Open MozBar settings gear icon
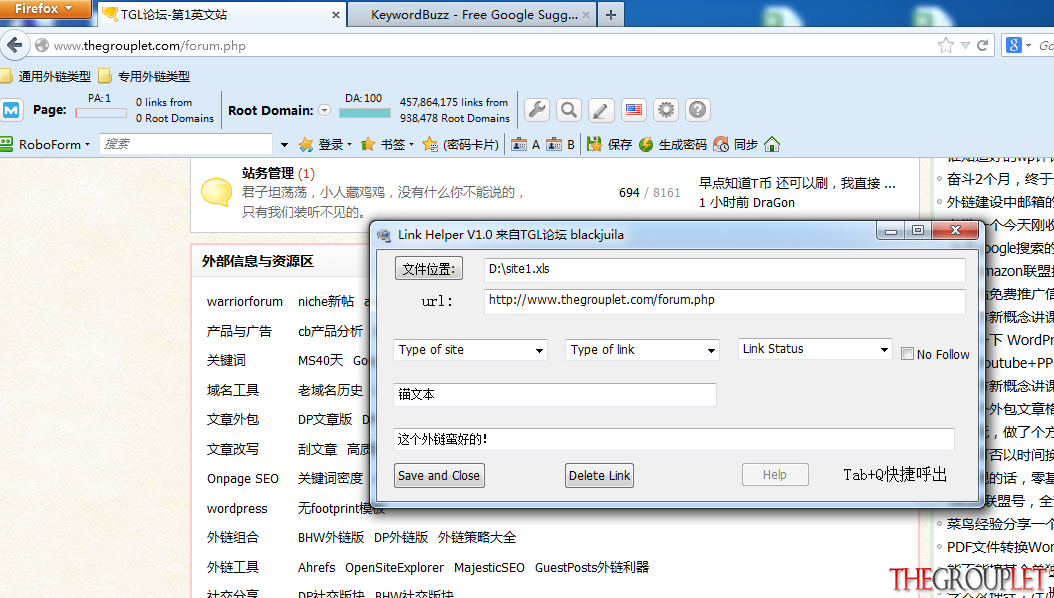 [665, 110]
